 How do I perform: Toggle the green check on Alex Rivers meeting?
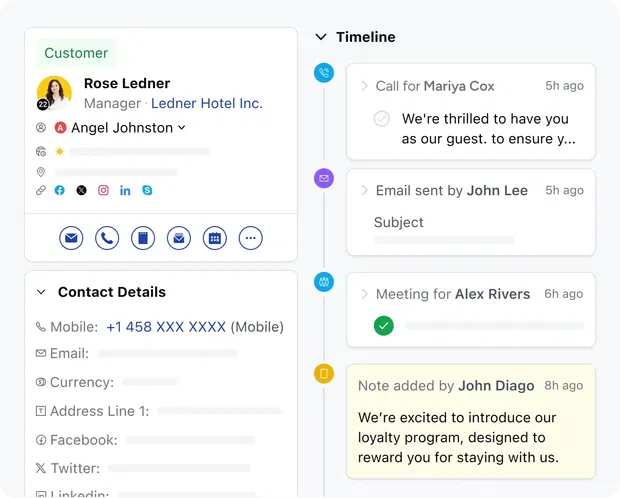point(384,325)
